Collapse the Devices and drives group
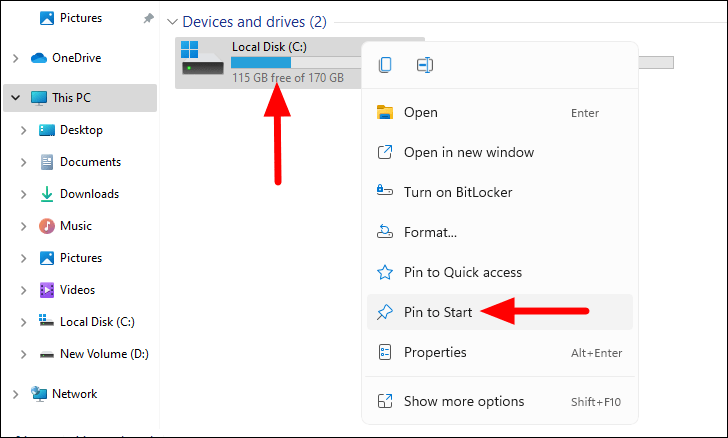 [172, 22]
